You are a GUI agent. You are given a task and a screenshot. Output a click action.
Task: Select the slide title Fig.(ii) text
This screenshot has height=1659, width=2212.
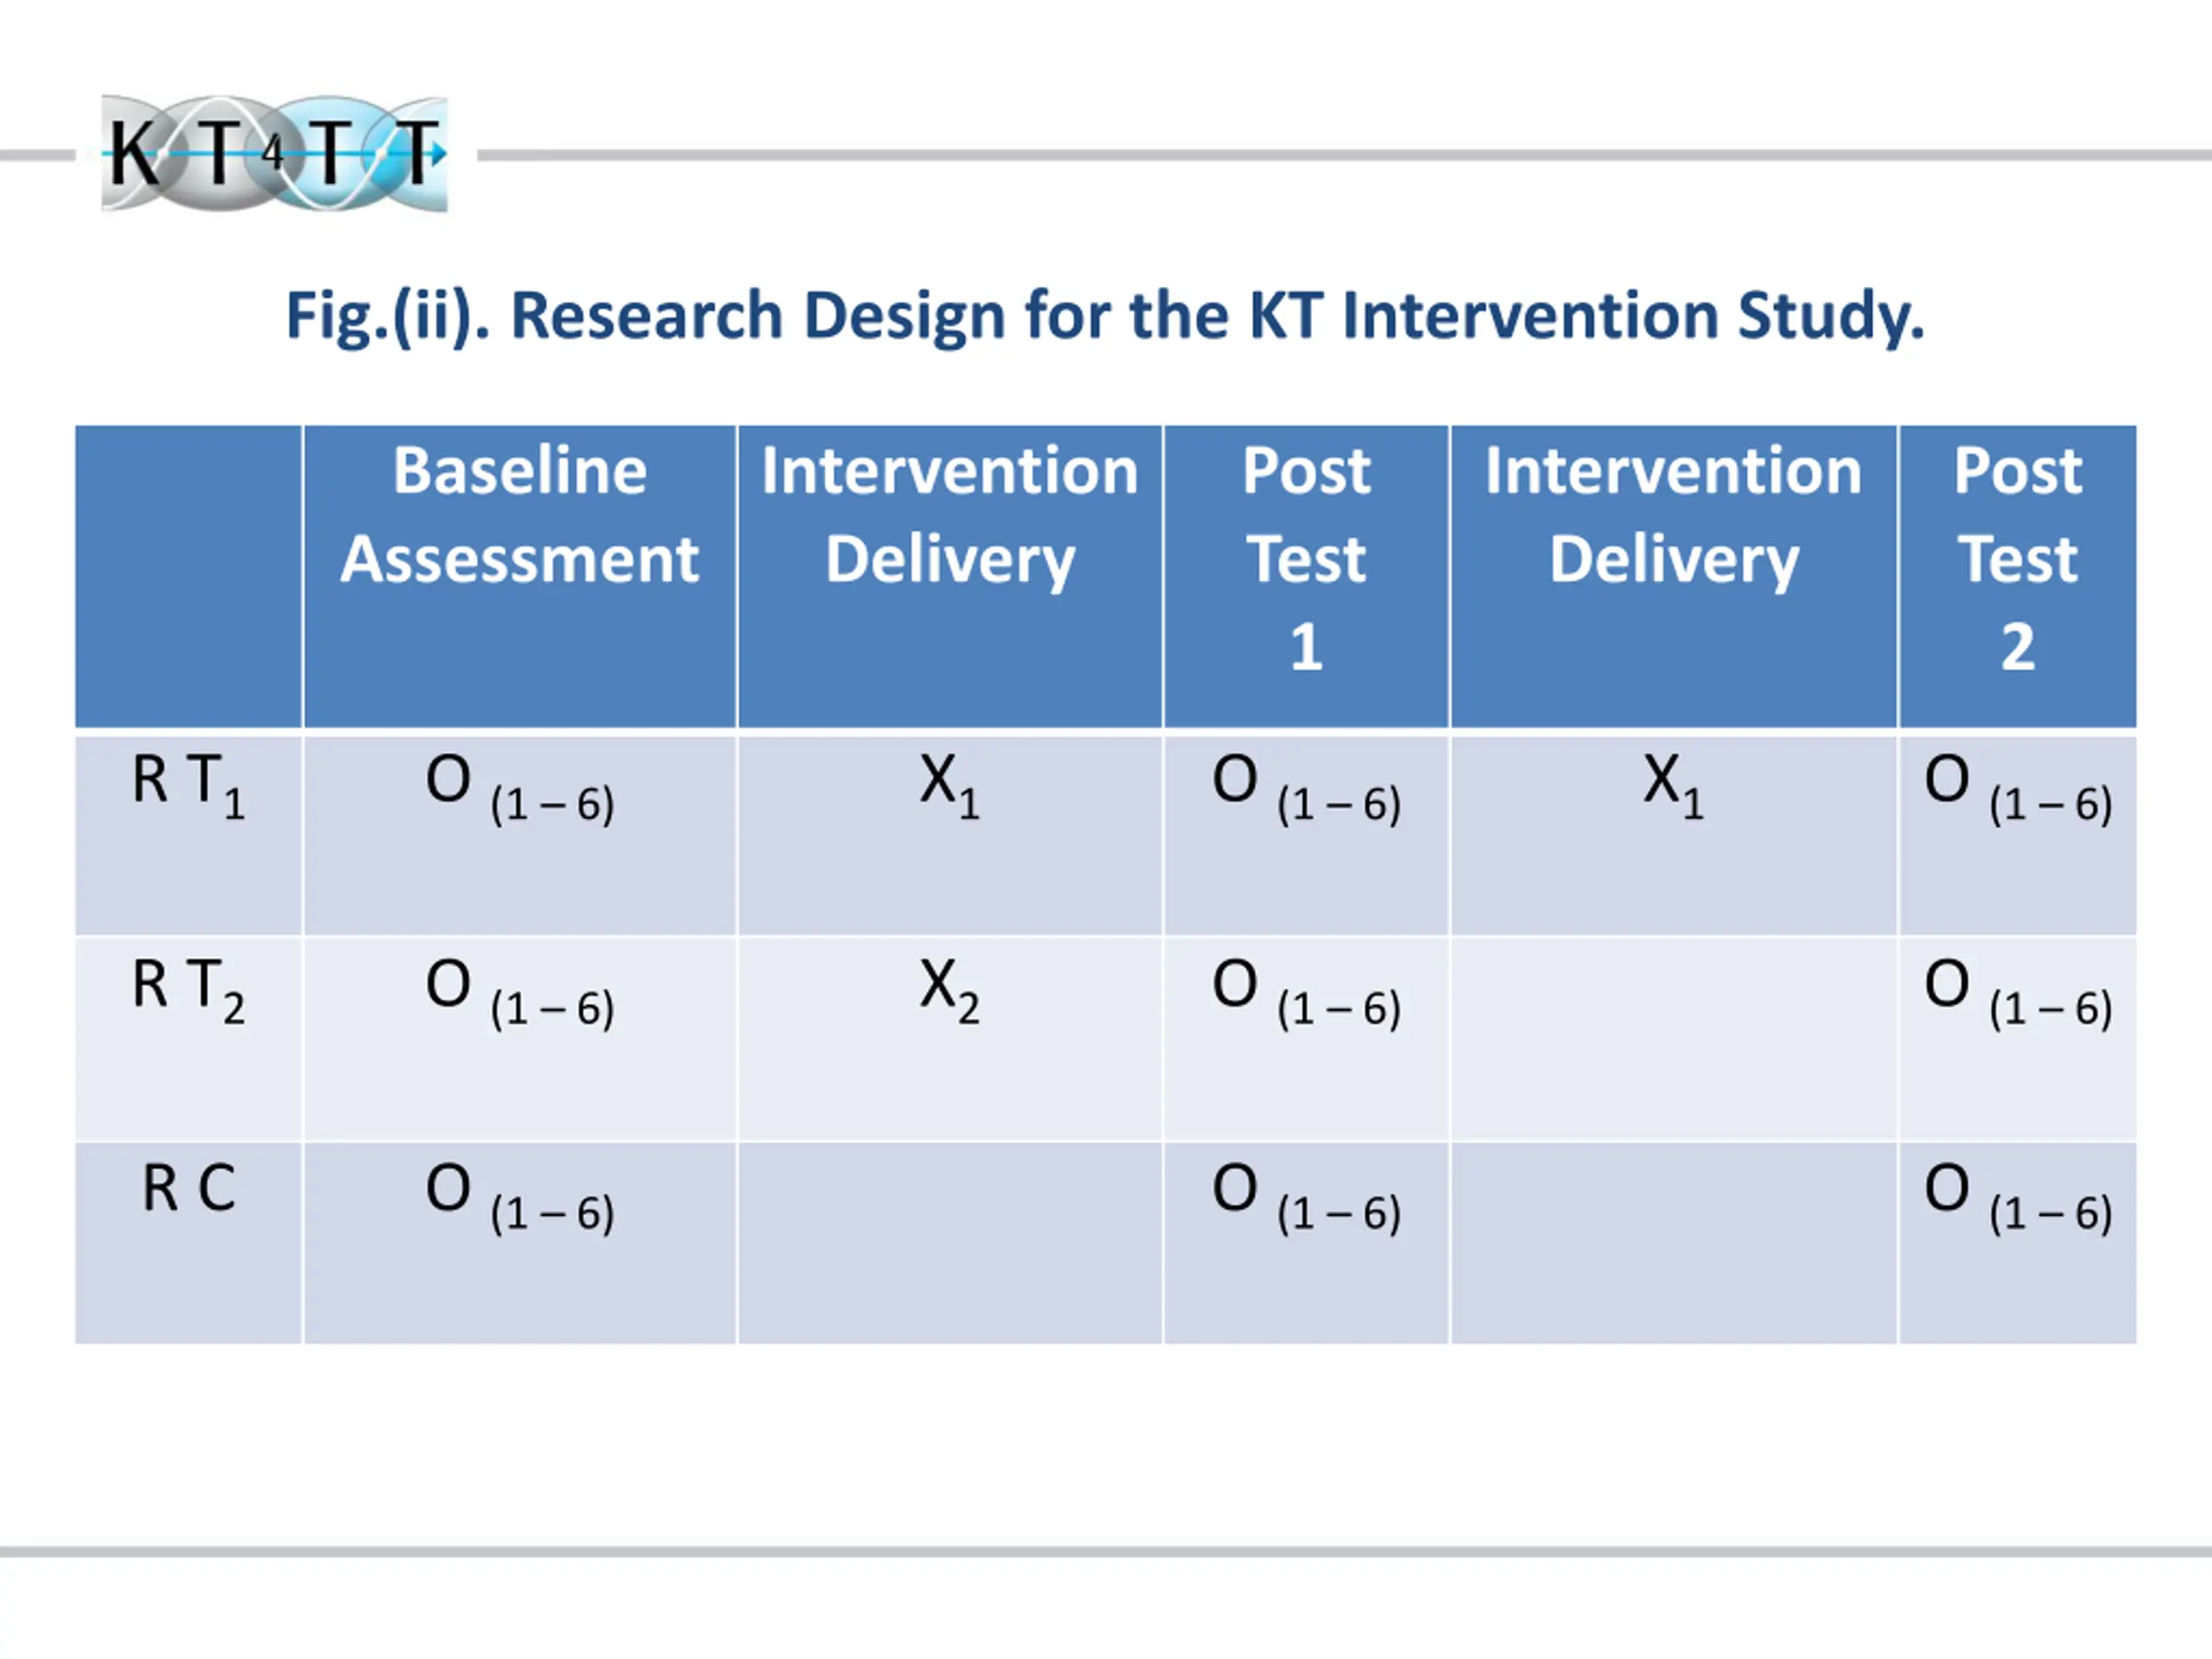(1105, 316)
